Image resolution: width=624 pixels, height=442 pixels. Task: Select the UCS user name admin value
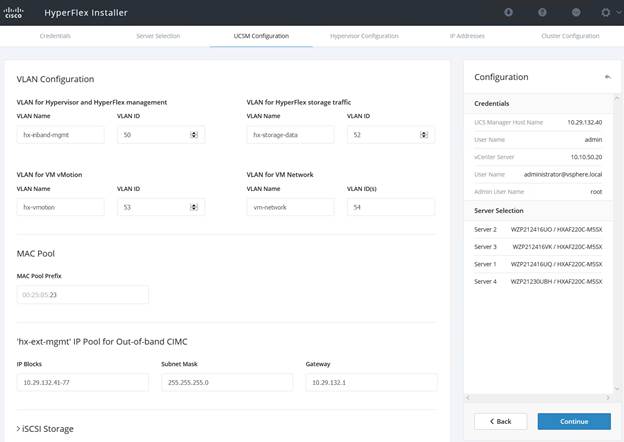(x=593, y=140)
